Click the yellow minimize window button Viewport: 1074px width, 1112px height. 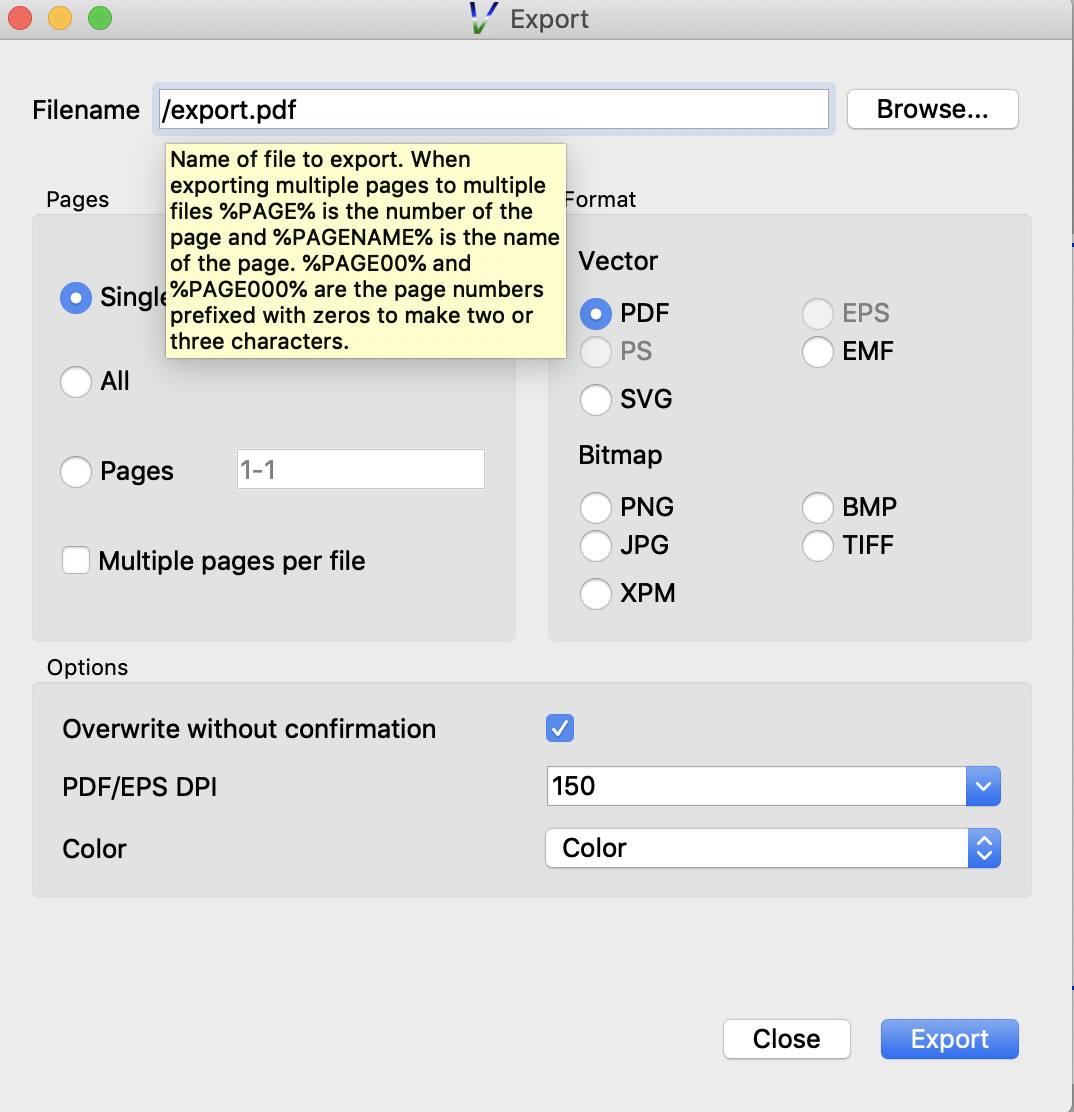click(x=60, y=18)
